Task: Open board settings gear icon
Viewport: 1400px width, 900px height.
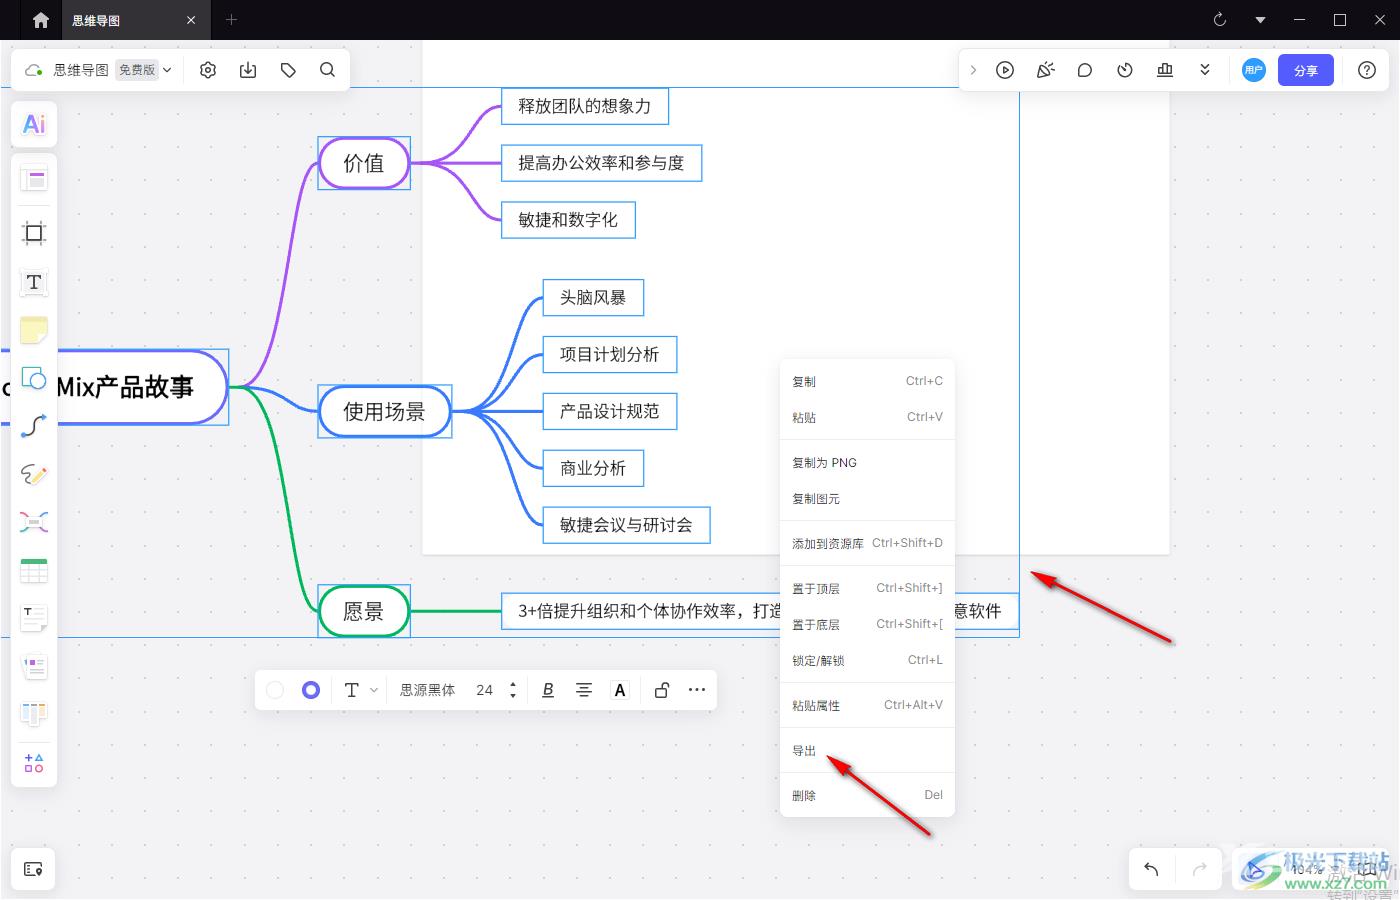Action: tap(208, 70)
